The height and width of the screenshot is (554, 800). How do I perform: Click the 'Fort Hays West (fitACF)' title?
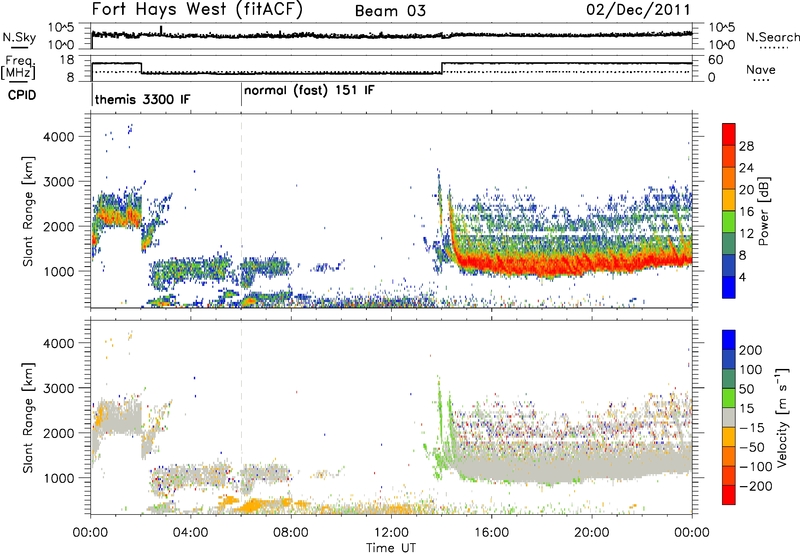tap(197, 9)
